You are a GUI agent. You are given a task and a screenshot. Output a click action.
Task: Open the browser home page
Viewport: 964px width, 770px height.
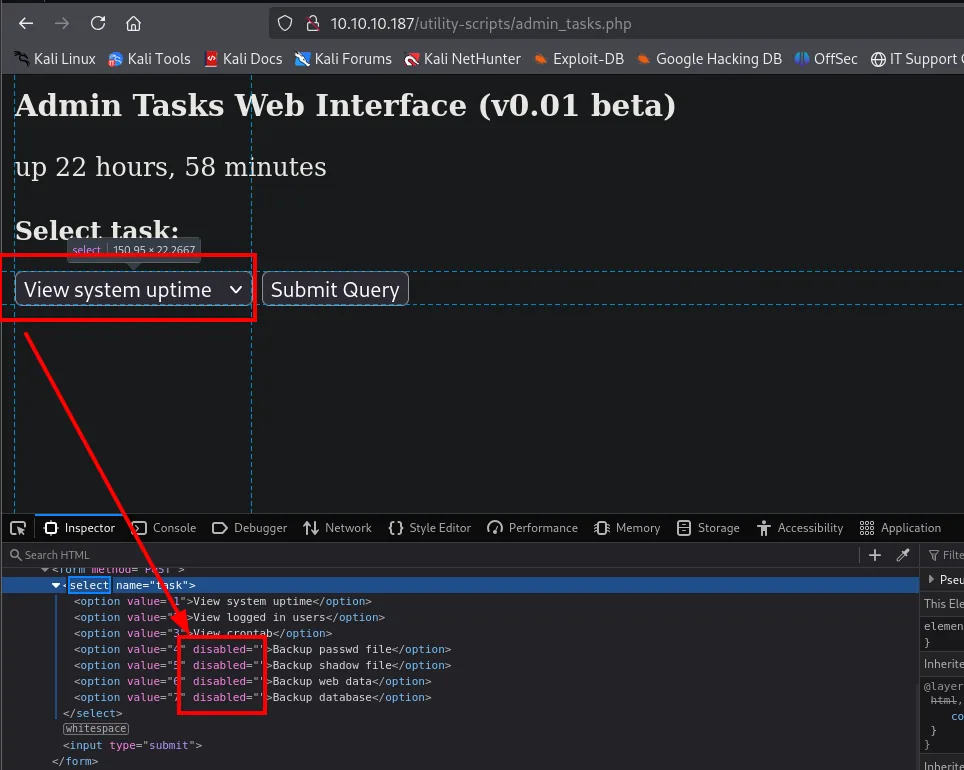click(x=133, y=23)
